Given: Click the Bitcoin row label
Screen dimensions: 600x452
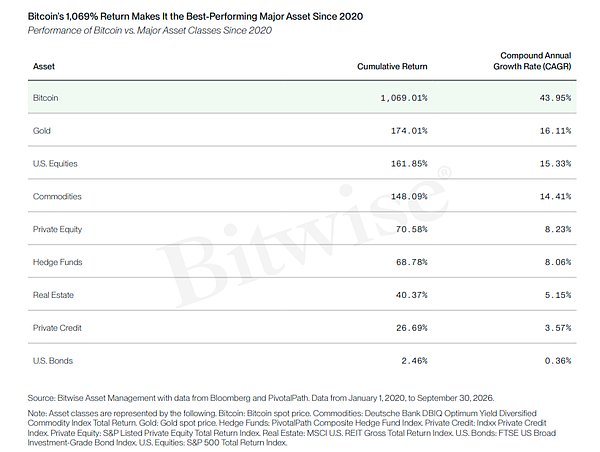Looking at the screenshot, I should (45, 98).
